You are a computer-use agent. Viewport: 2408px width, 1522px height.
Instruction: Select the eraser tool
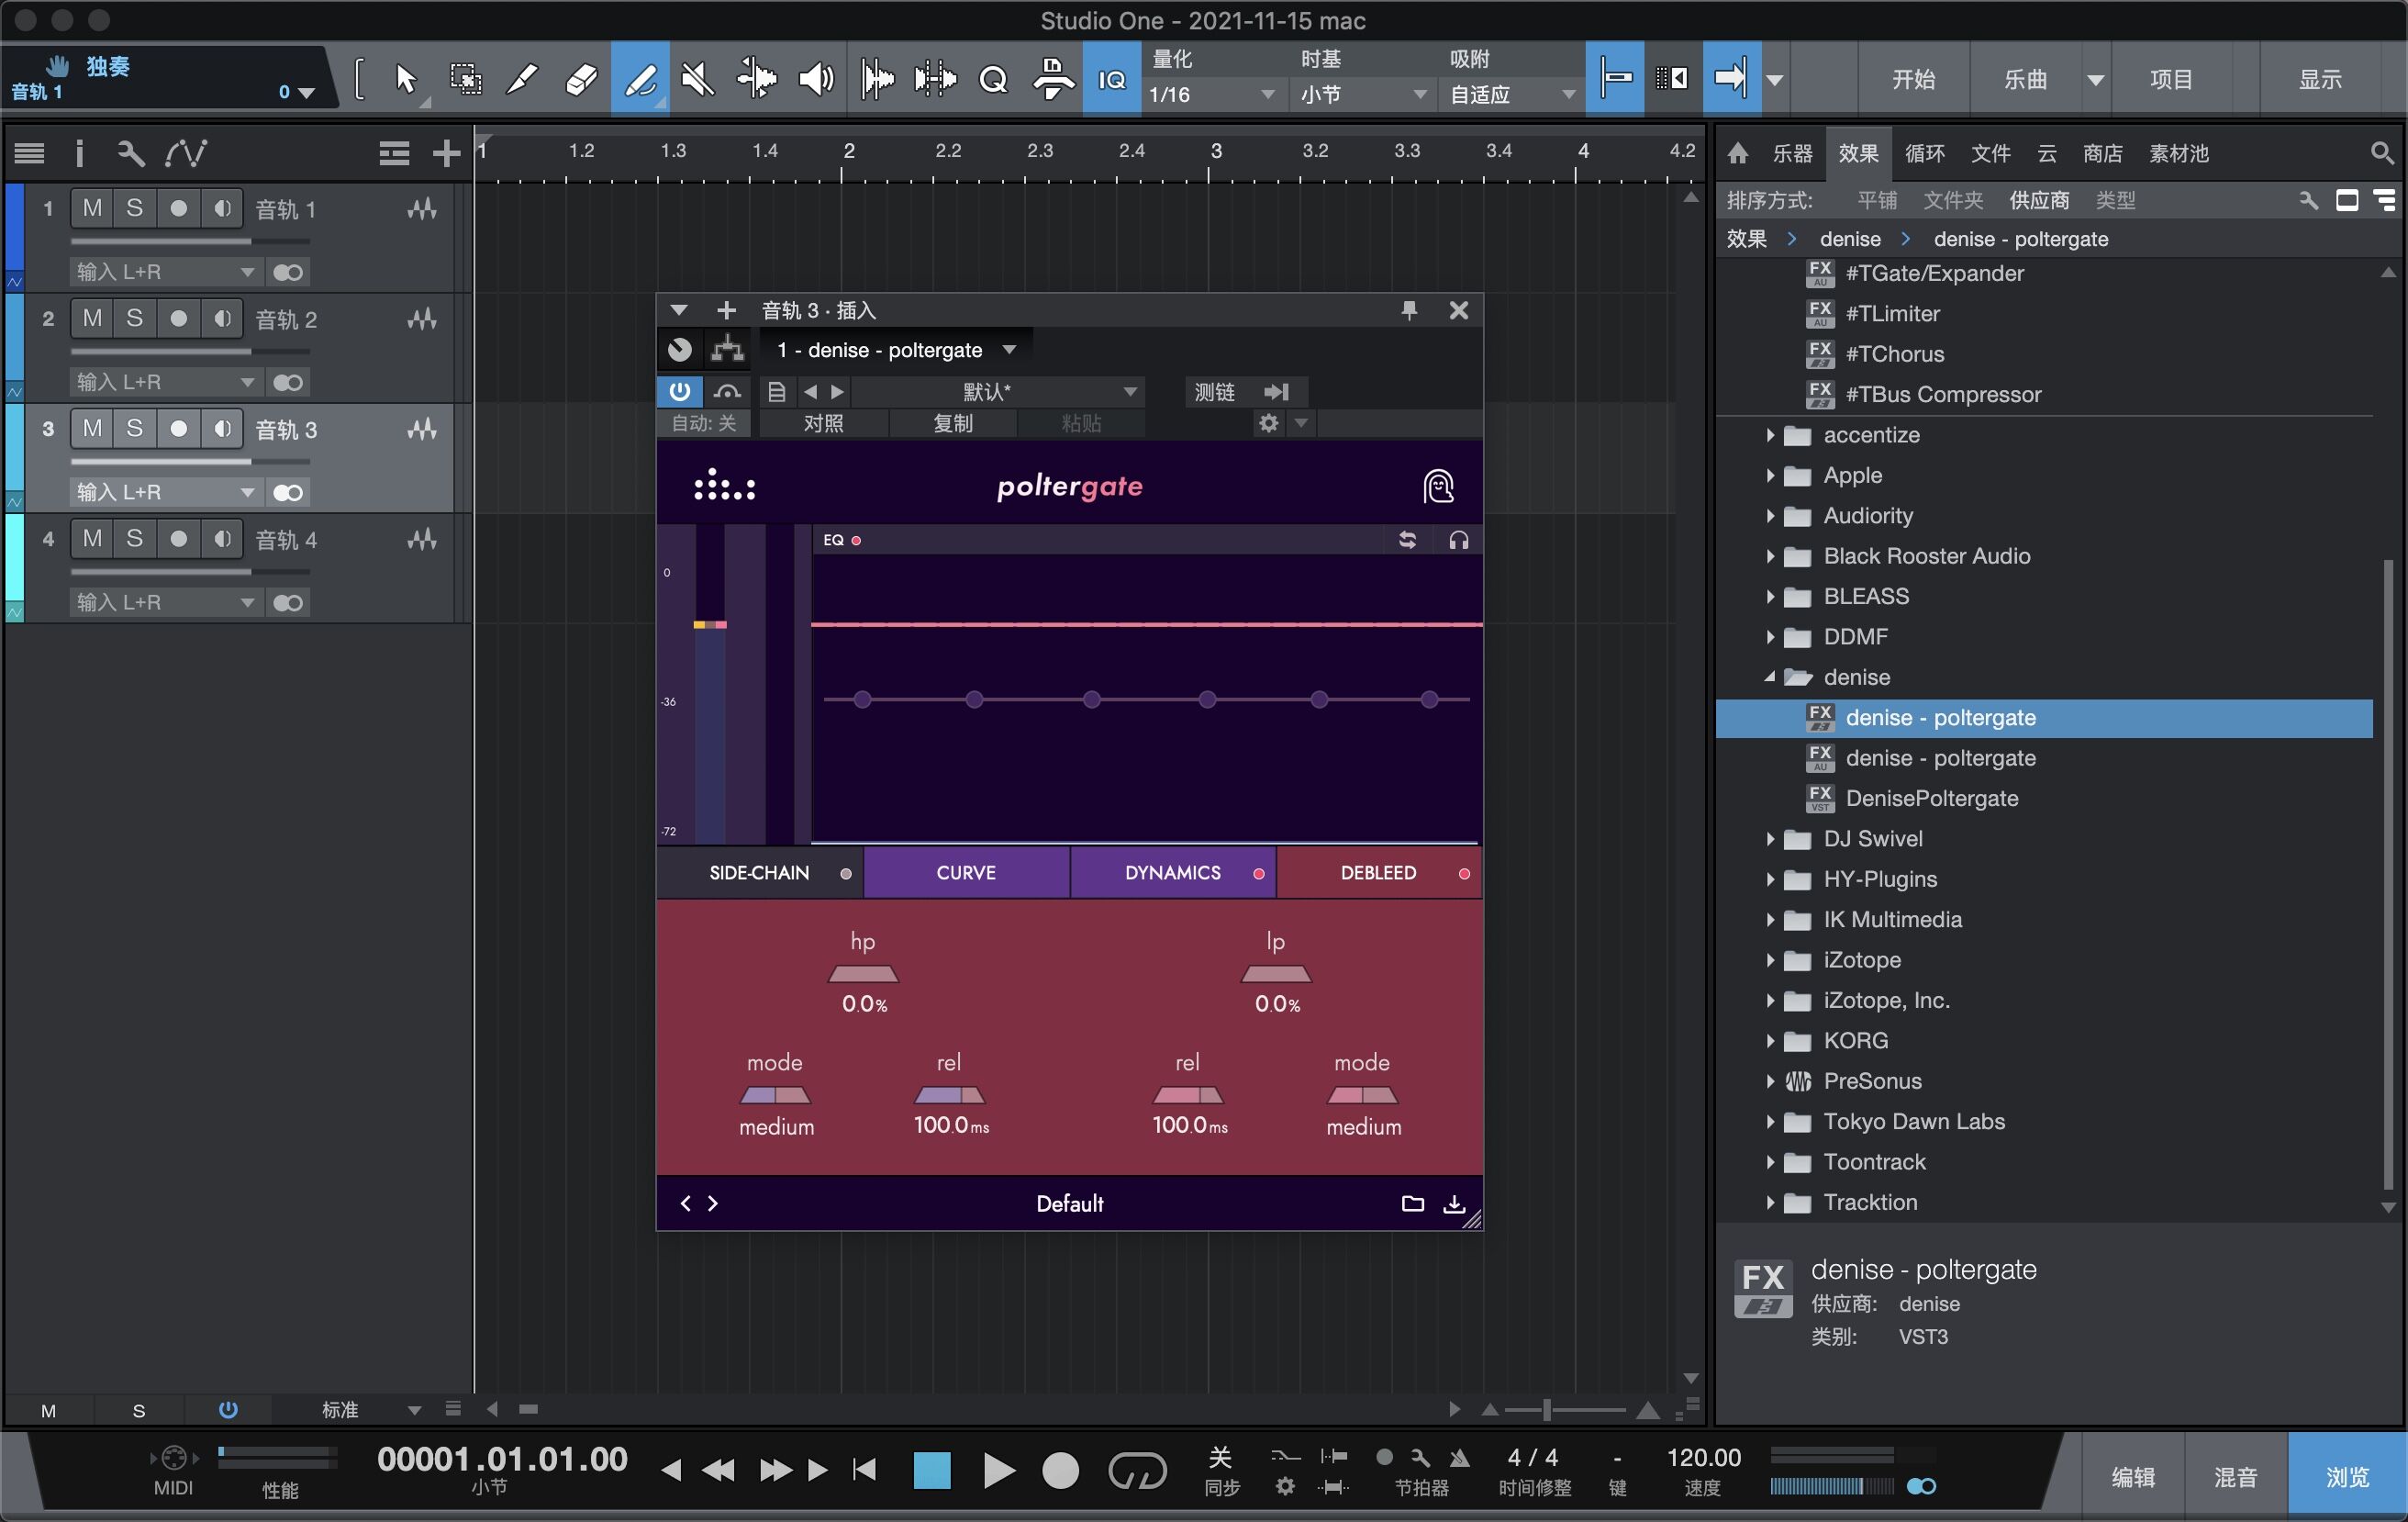point(579,78)
